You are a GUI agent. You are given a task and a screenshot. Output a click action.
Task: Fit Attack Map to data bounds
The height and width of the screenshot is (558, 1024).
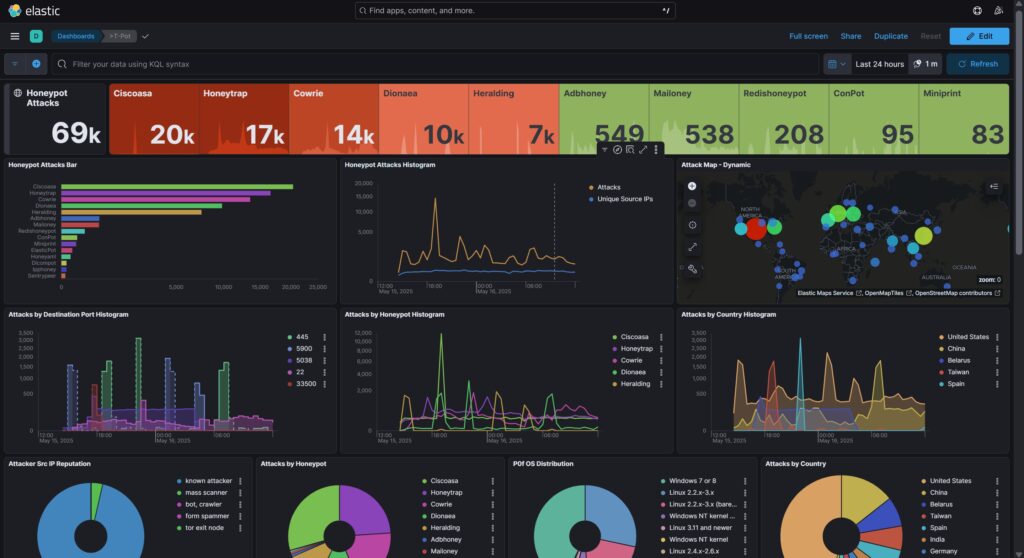pos(692,225)
